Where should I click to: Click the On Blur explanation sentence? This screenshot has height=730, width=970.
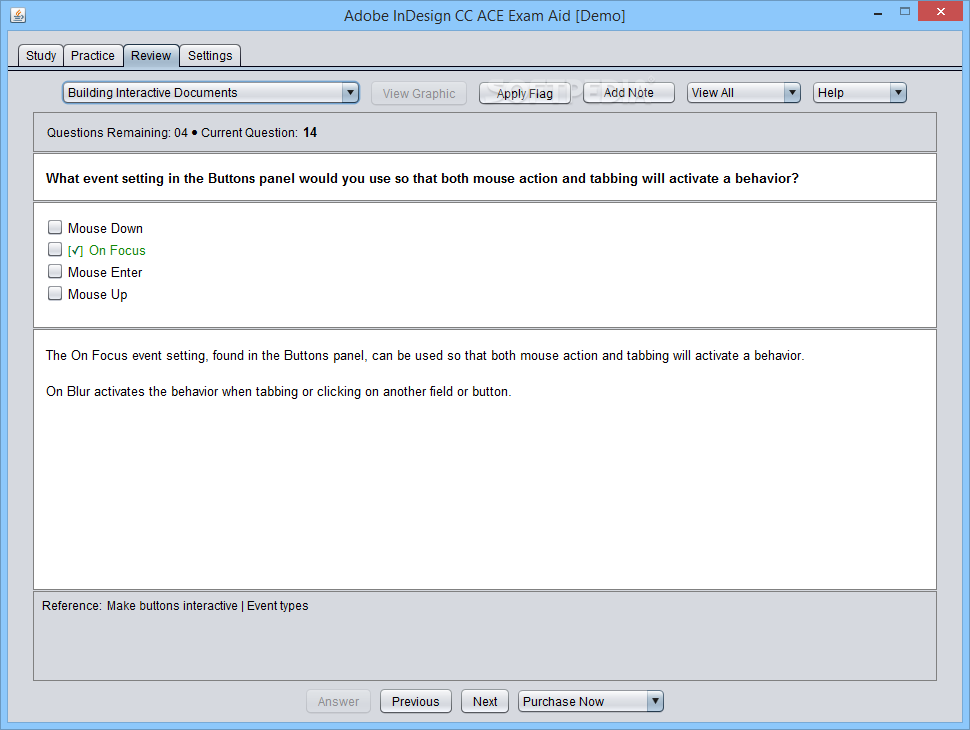tap(278, 392)
